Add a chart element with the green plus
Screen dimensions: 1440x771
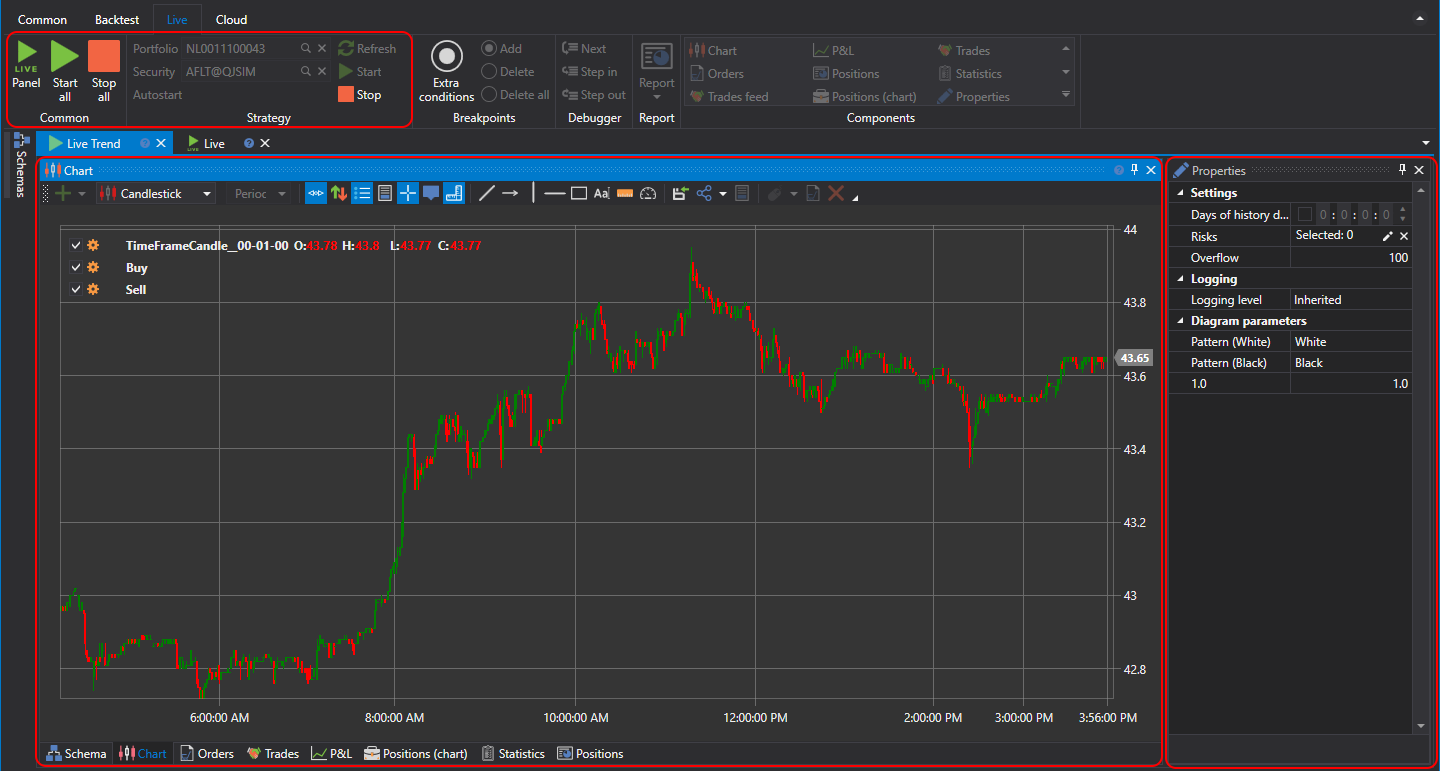63,194
